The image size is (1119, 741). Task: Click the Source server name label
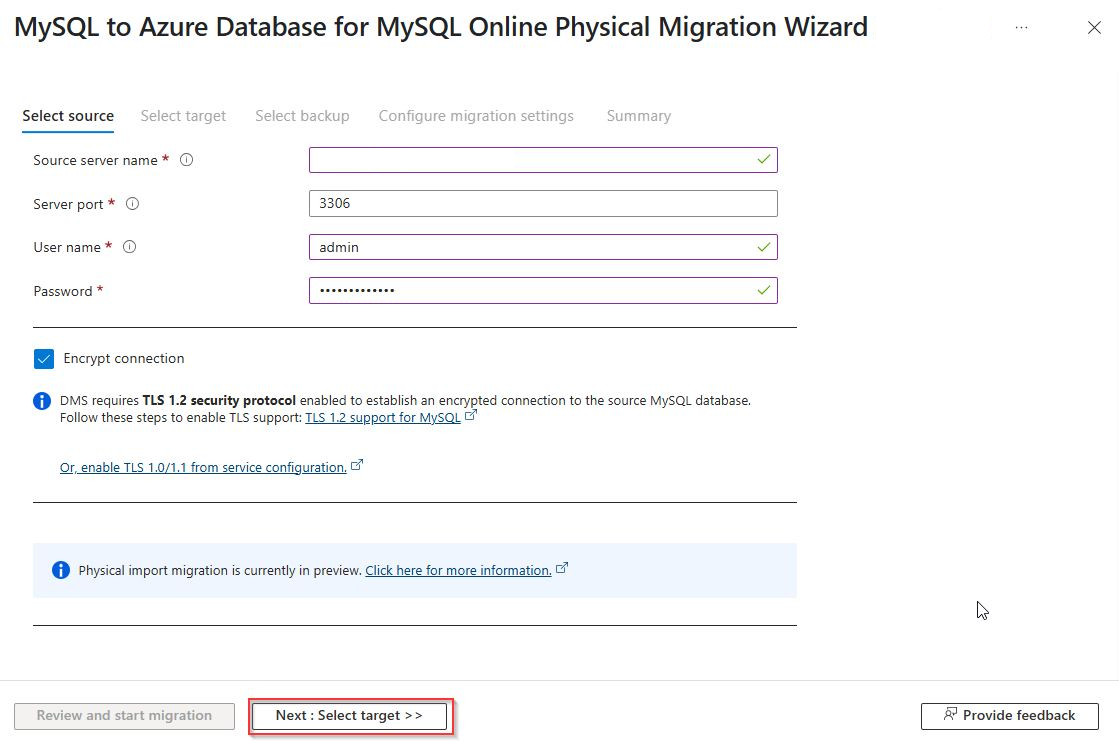pos(95,161)
